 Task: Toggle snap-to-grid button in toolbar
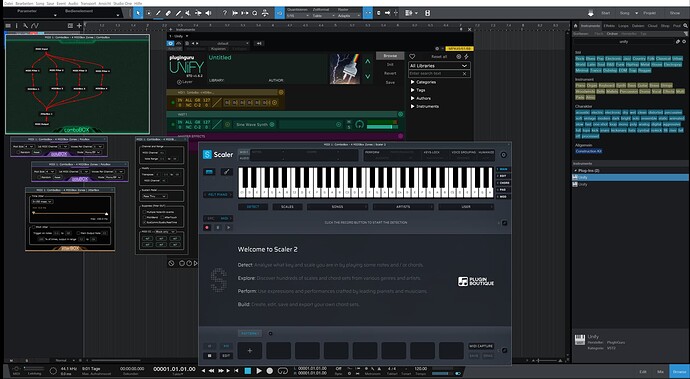[x=368, y=13]
